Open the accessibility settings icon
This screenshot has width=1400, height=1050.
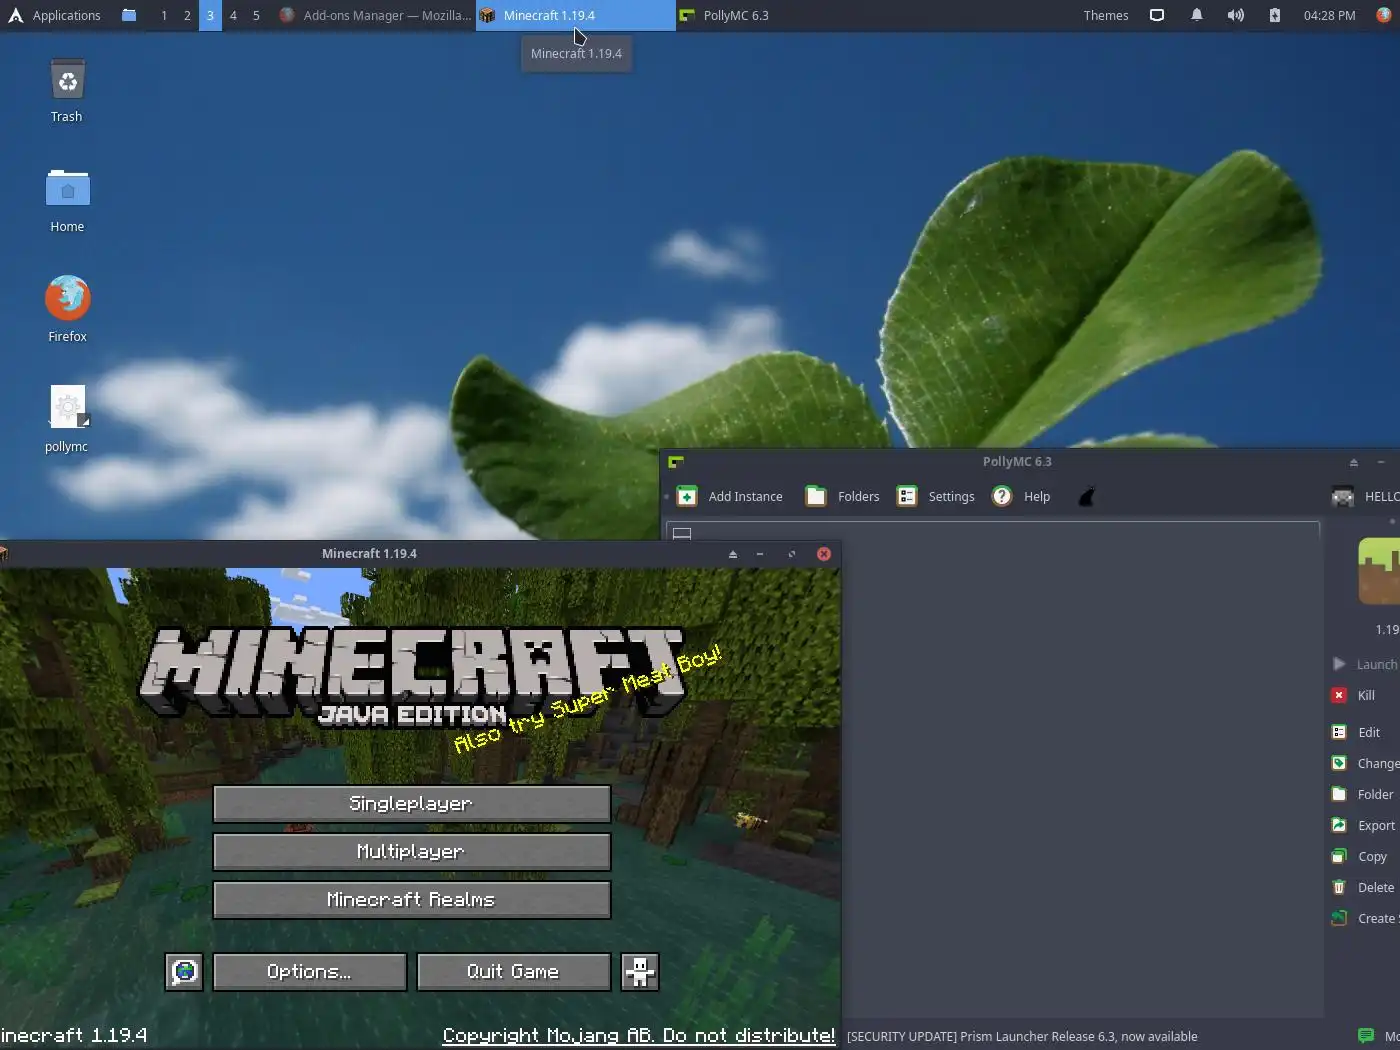(640, 972)
